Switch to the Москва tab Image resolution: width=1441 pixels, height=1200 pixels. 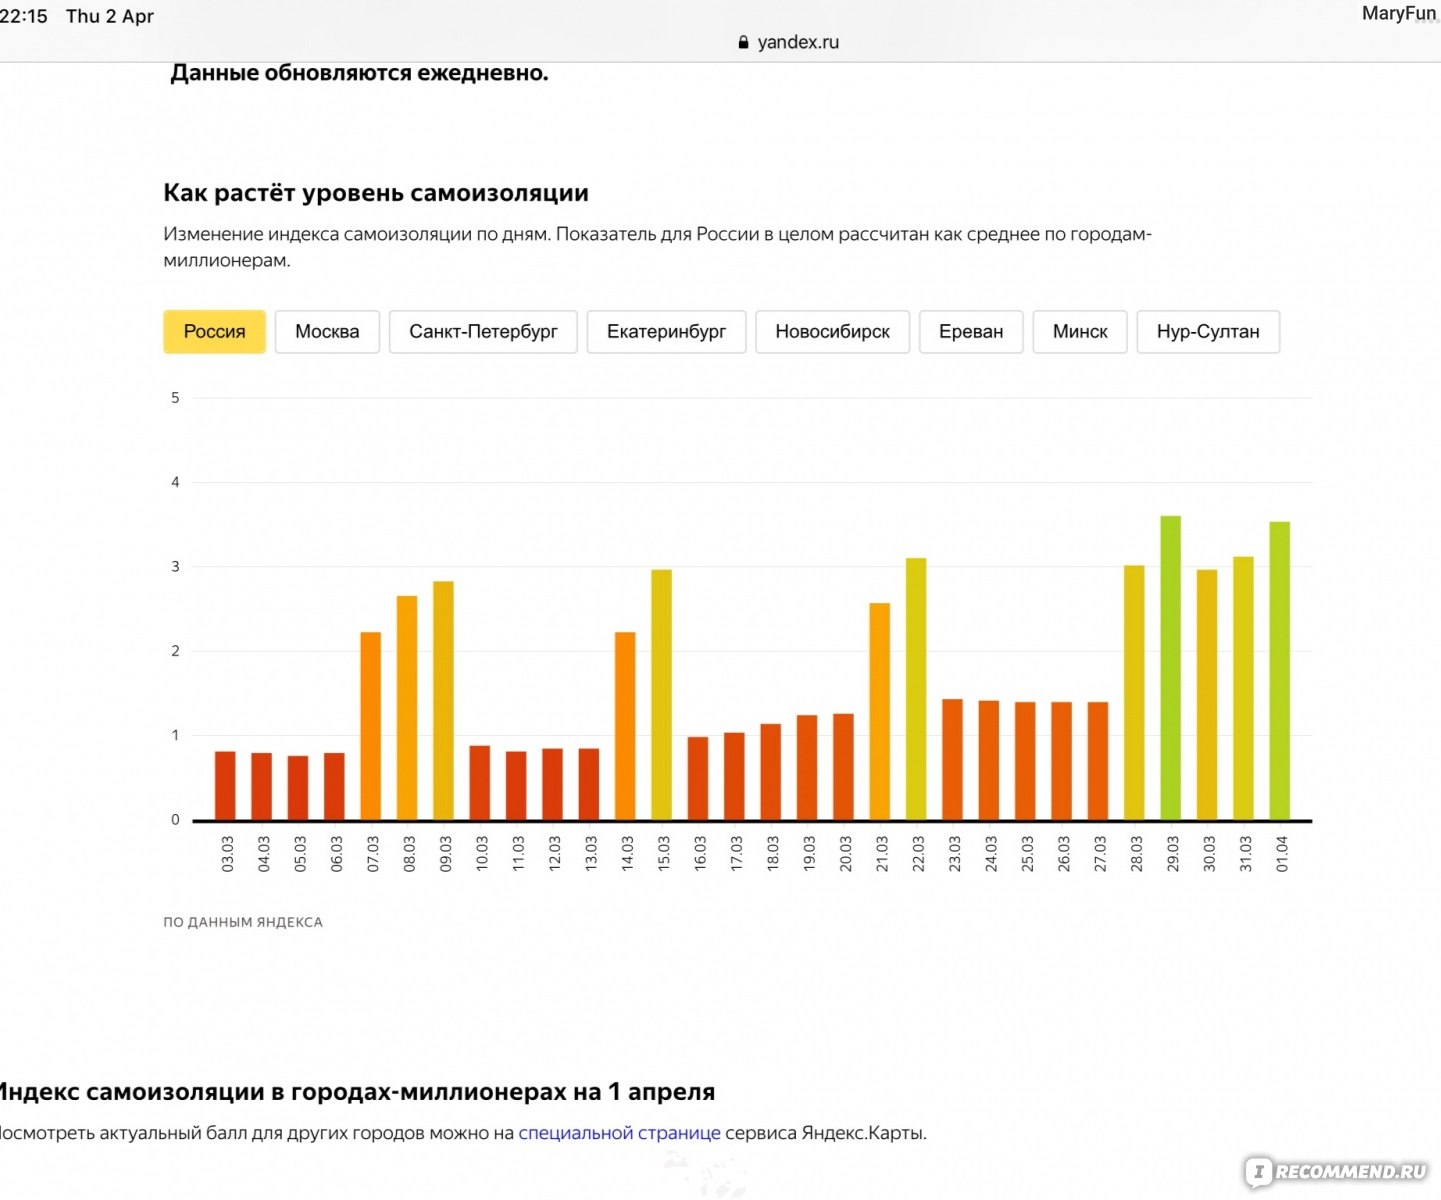(x=327, y=332)
